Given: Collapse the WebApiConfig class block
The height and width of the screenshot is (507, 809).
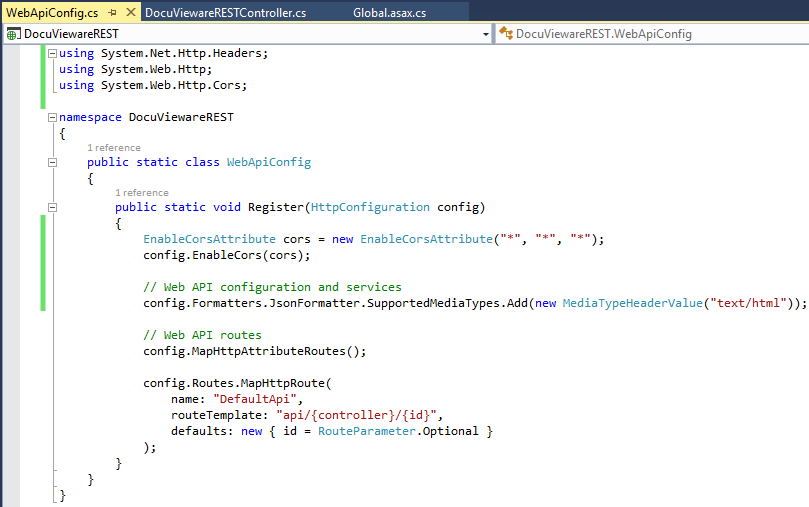Looking at the screenshot, I should [52, 162].
